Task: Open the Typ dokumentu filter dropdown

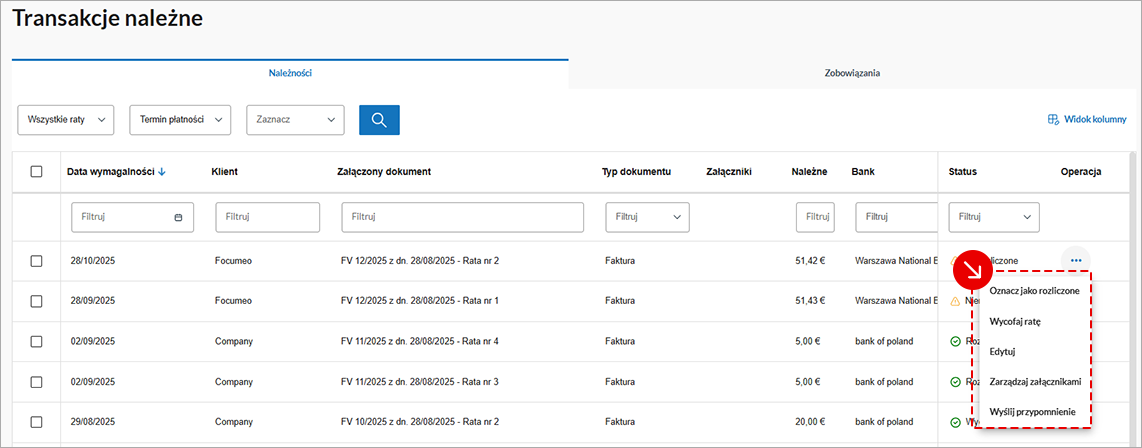Action: click(647, 217)
